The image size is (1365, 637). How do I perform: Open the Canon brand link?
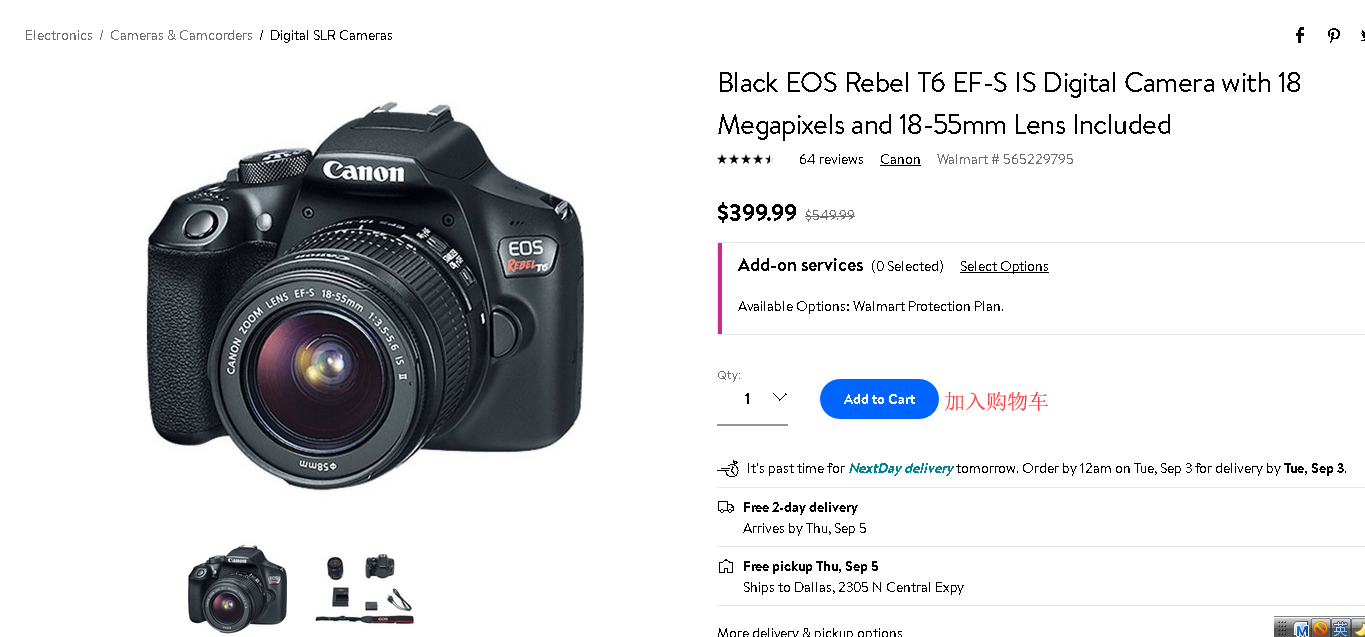[x=900, y=159]
